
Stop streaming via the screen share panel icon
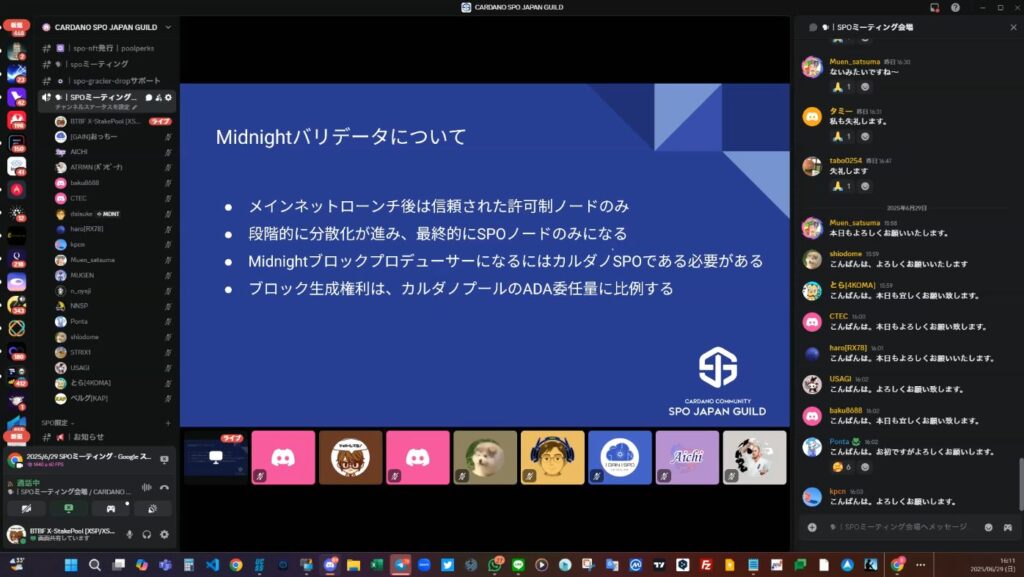pyautogui.click(x=164, y=460)
